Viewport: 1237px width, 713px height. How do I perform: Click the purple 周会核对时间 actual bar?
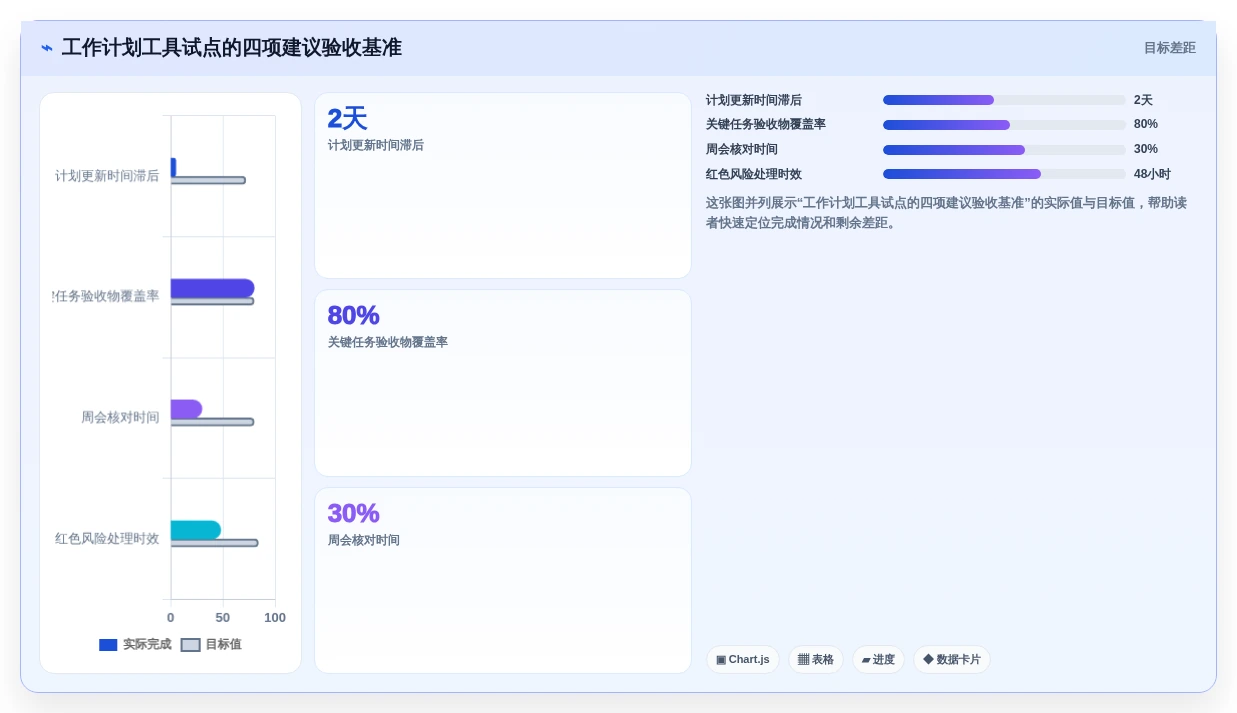click(x=186, y=409)
